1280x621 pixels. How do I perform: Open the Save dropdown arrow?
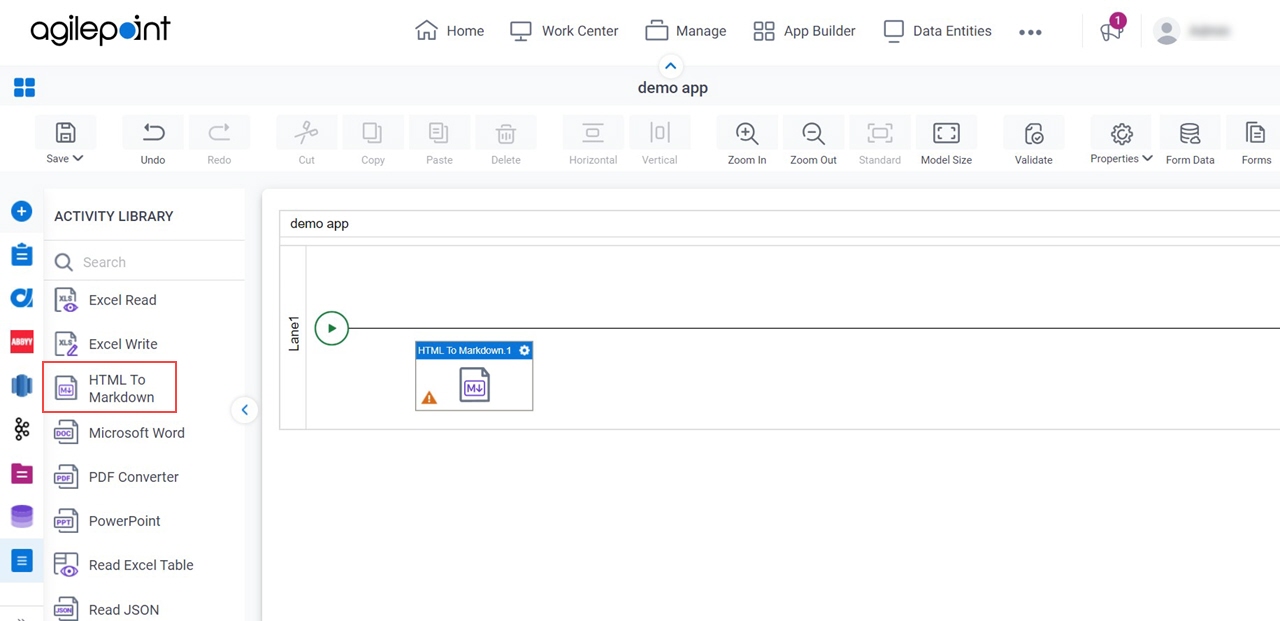(x=78, y=159)
